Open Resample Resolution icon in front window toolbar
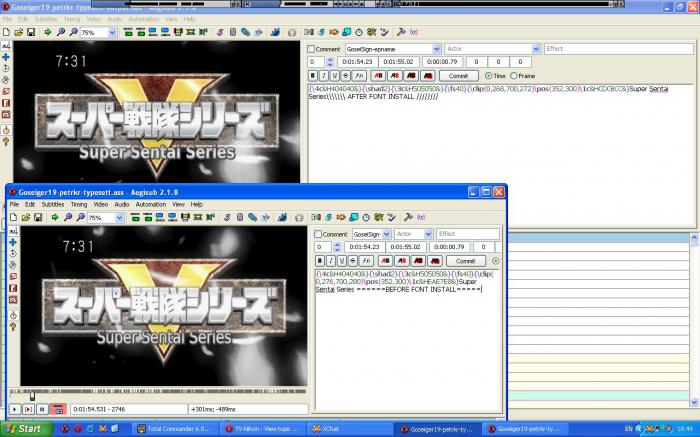 (354, 217)
